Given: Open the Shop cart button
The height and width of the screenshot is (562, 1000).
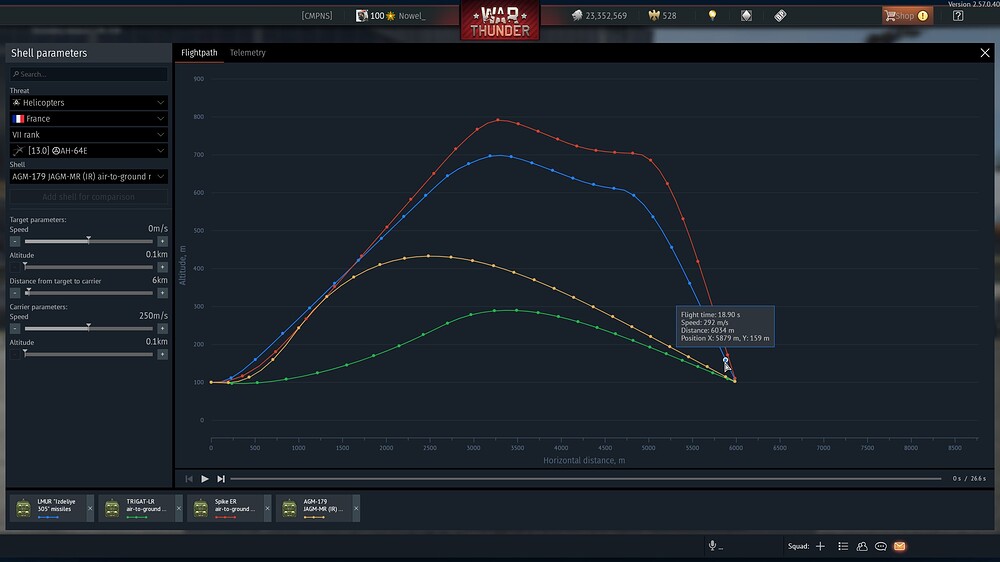Looking at the screenshot, I should pyautogui.click(x=907, y=15).
